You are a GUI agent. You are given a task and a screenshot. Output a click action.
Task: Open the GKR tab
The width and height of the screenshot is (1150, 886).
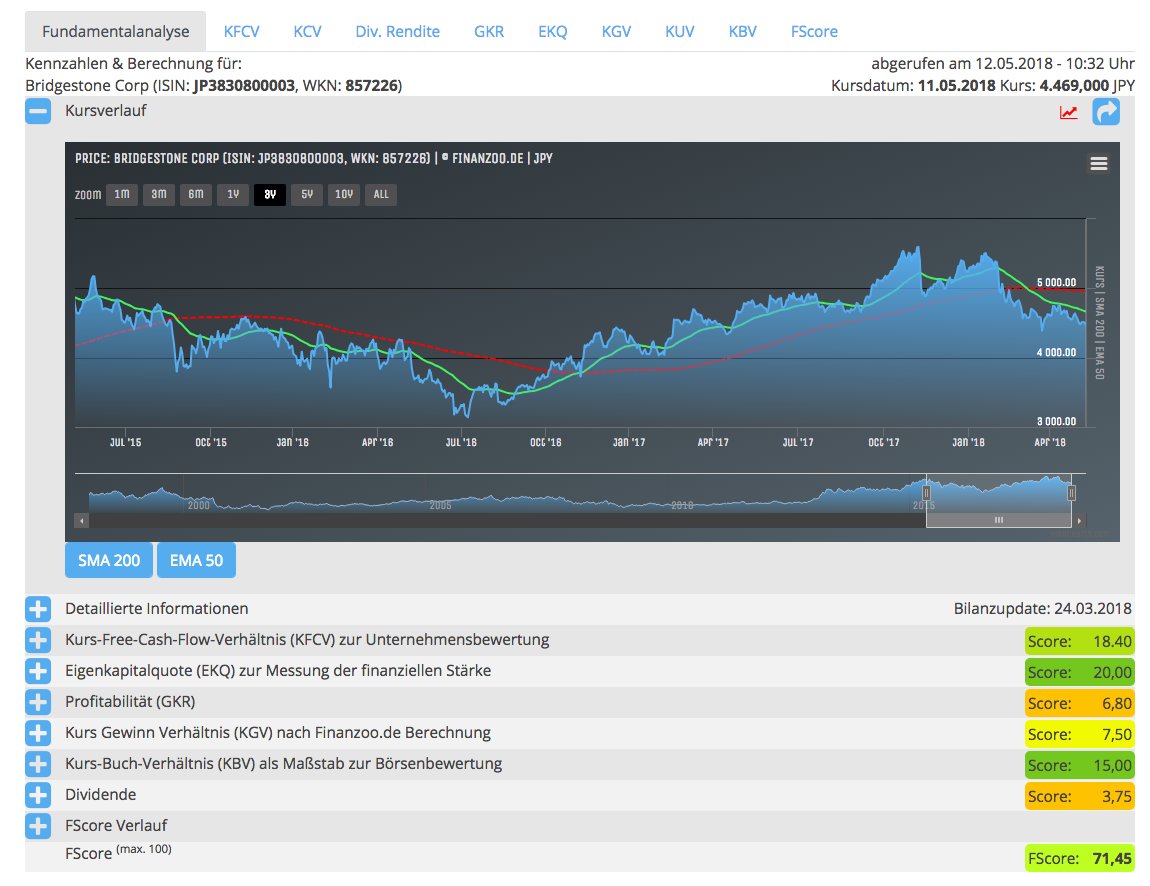pyautogui.click(x=488, y=32)
